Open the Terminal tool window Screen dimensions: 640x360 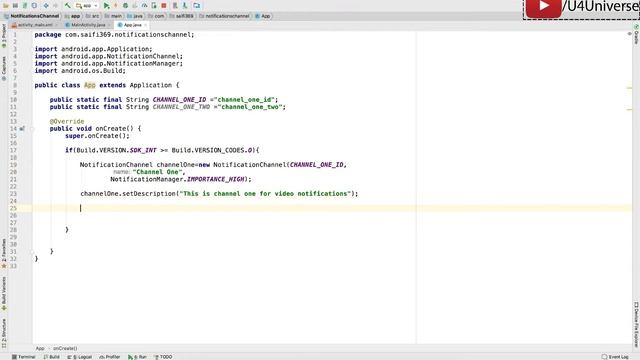(24, 357)
